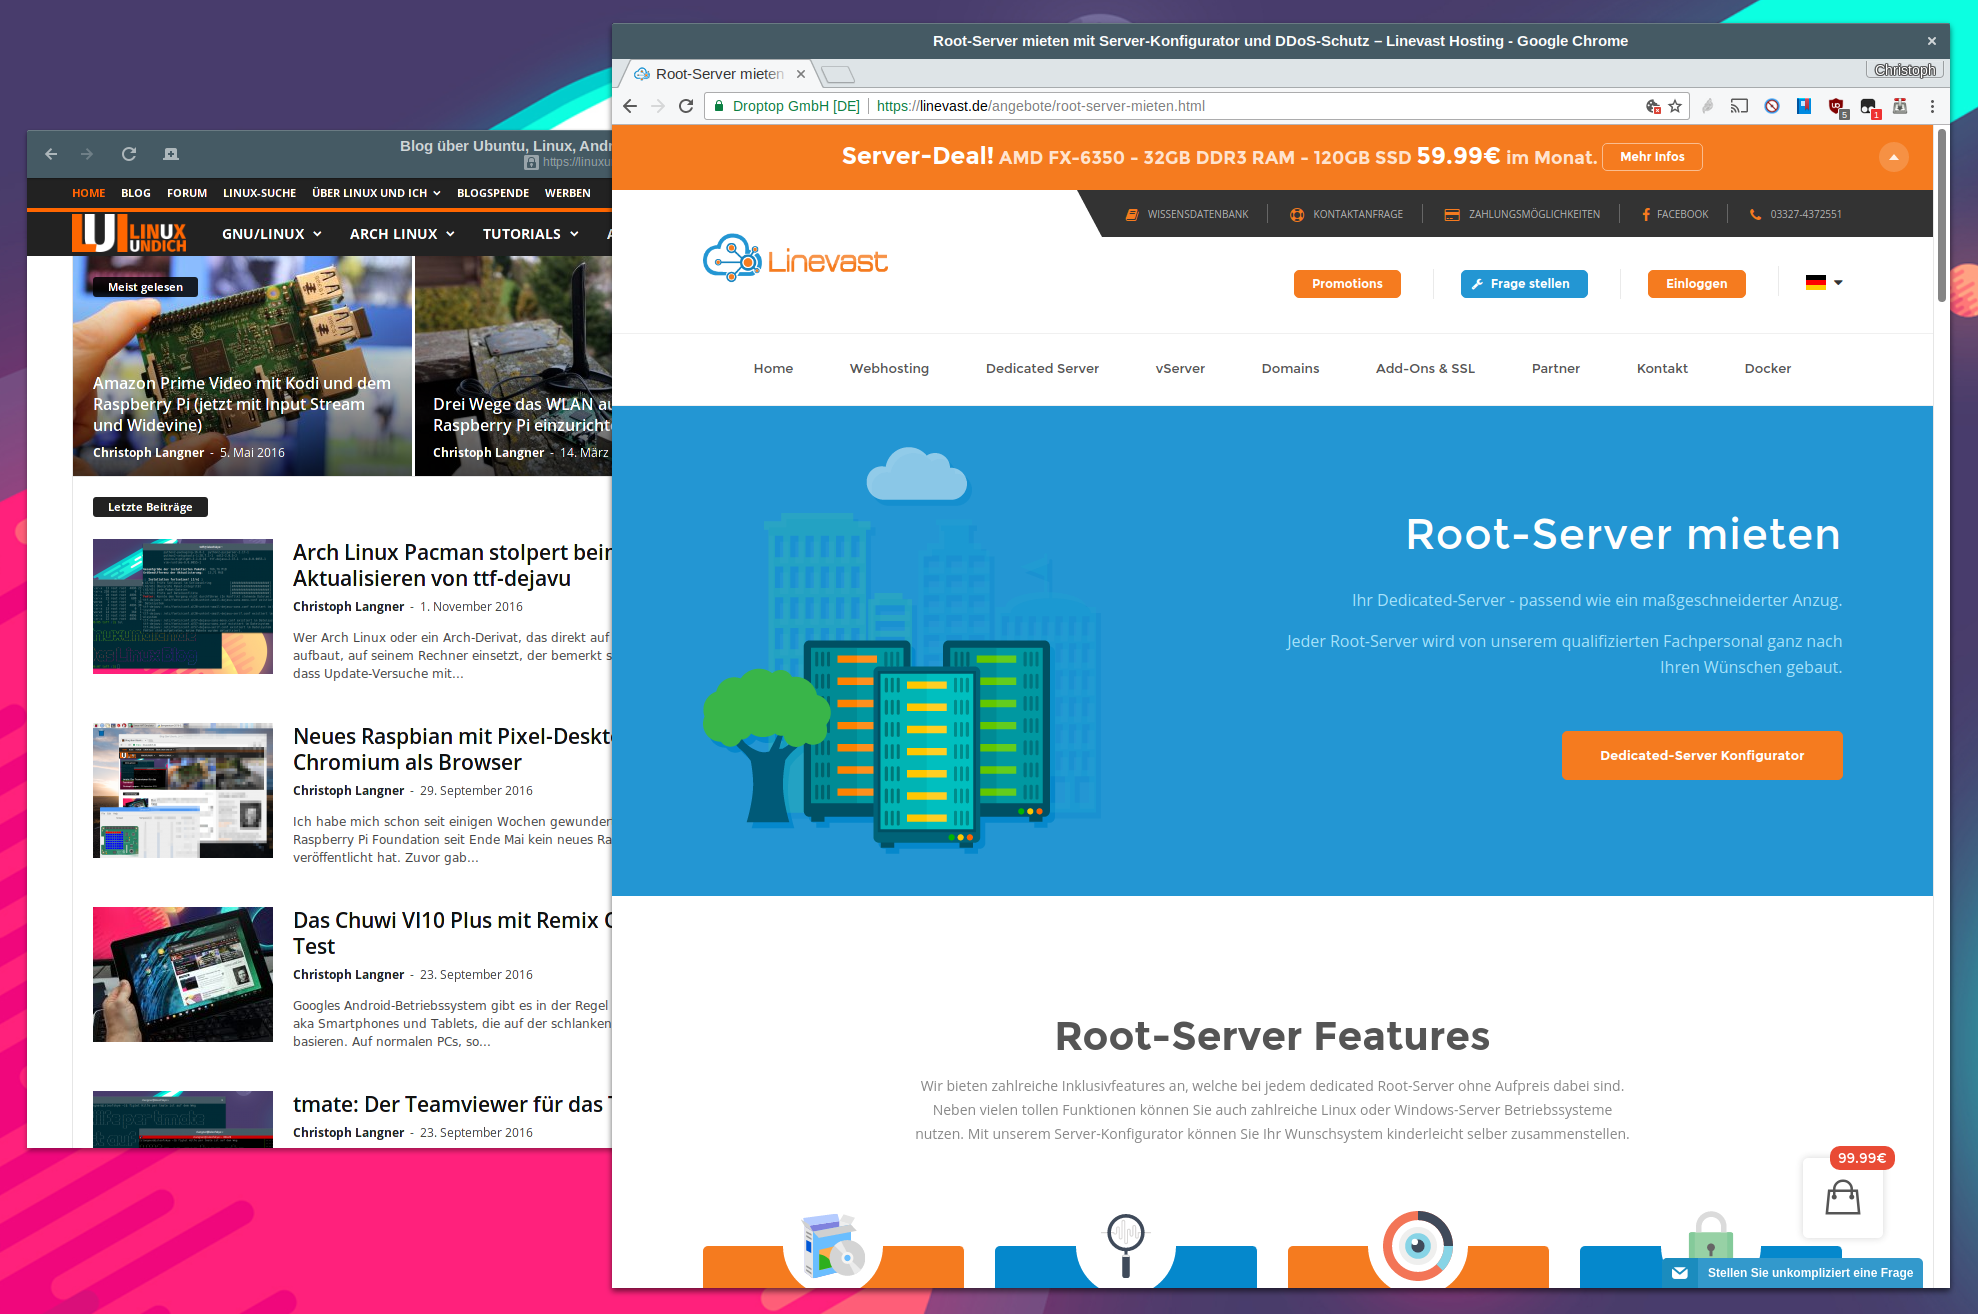1978x1314 pixels.
Task: Open the ZAHLUNGSMÖGLICHKEITEN link
Action: [1522, 214]
